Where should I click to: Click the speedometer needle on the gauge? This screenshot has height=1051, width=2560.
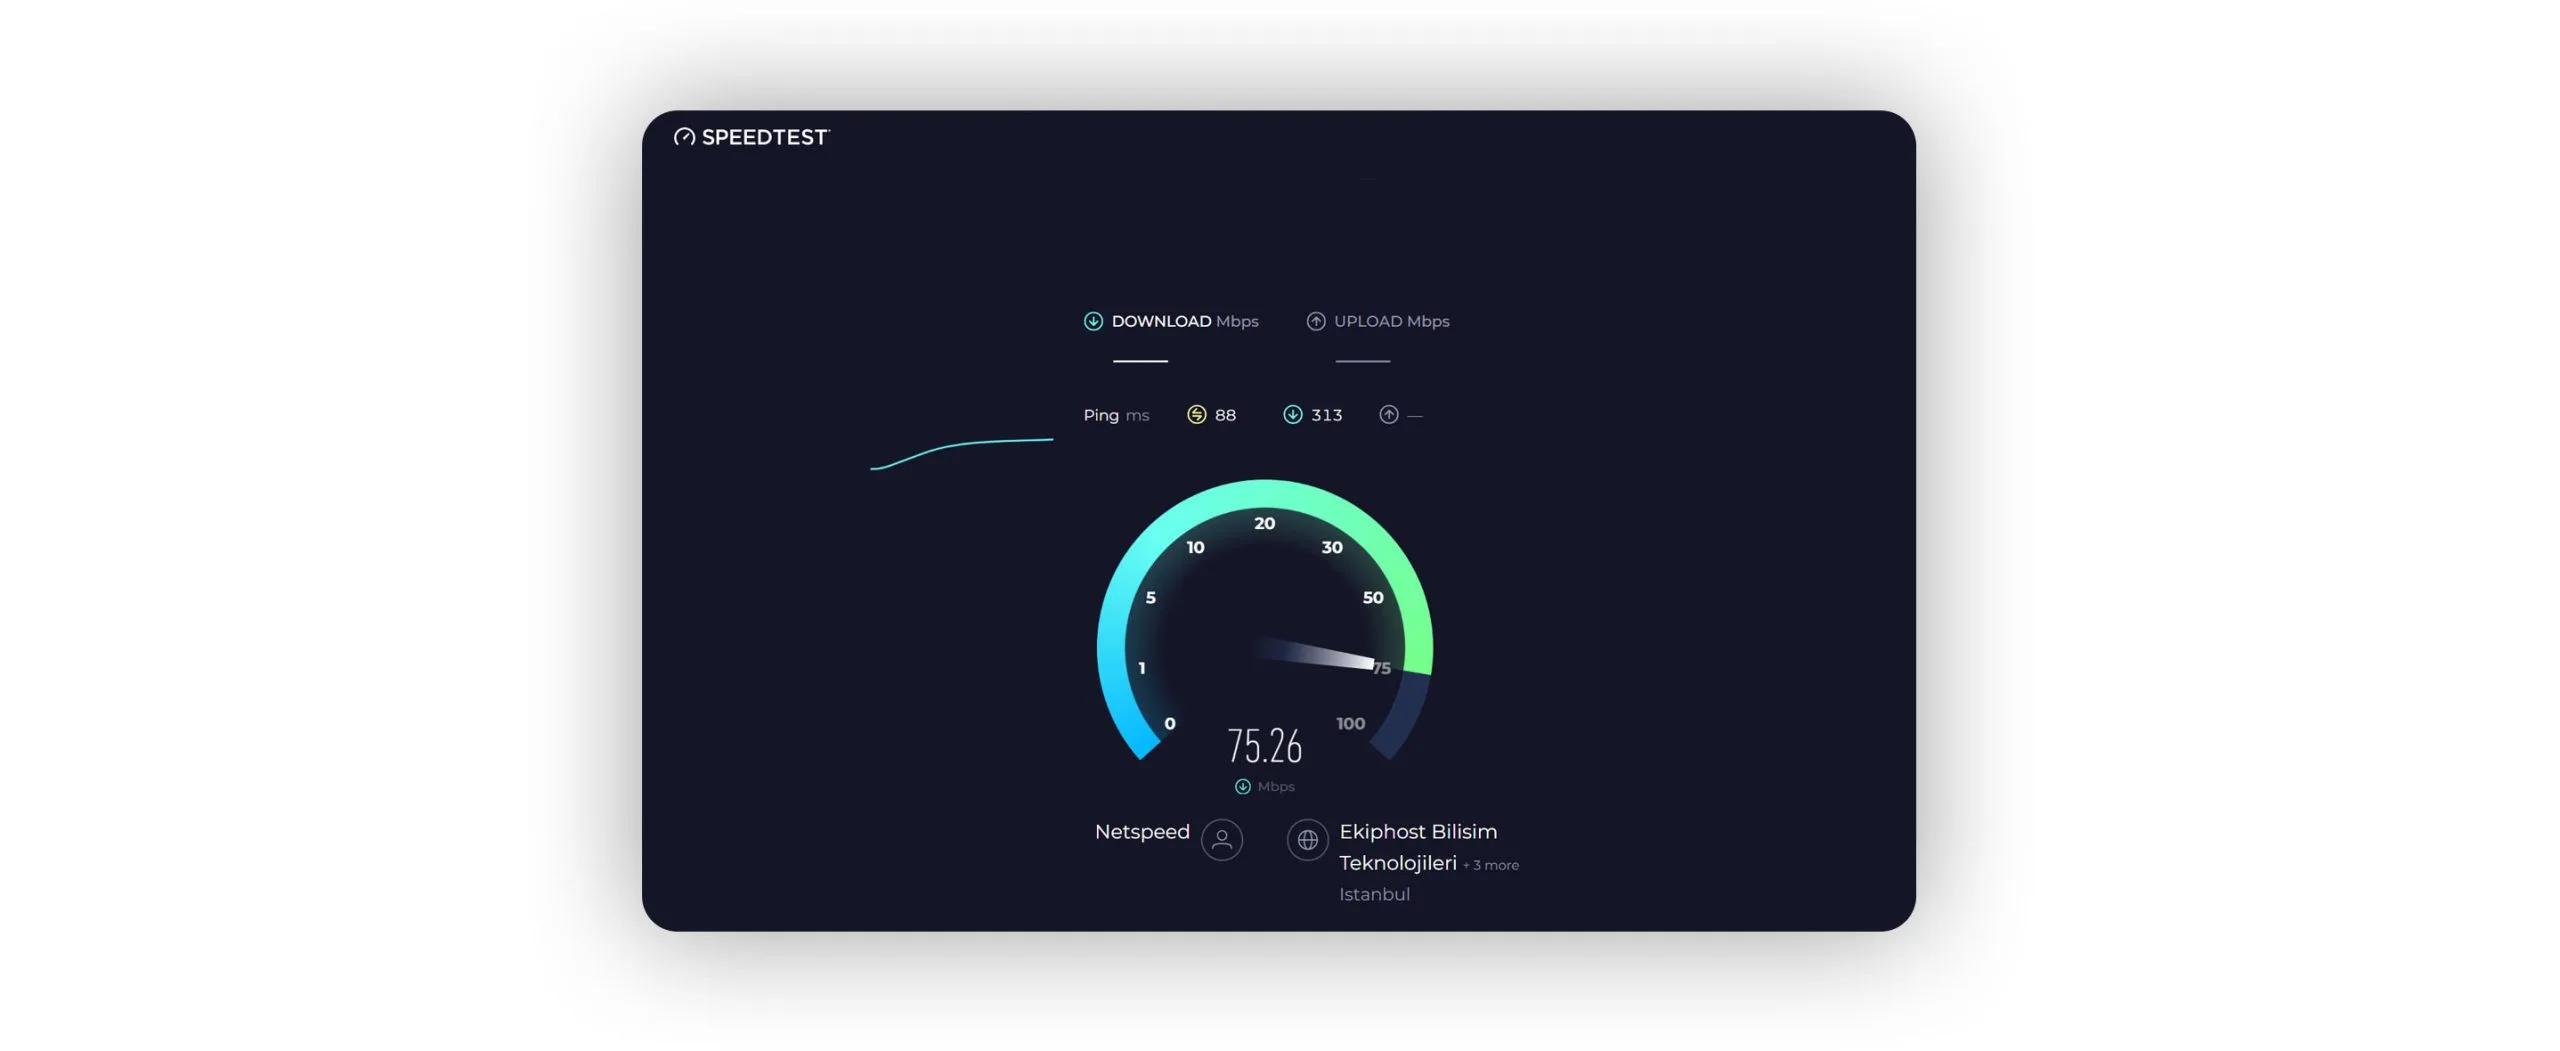1320,654
